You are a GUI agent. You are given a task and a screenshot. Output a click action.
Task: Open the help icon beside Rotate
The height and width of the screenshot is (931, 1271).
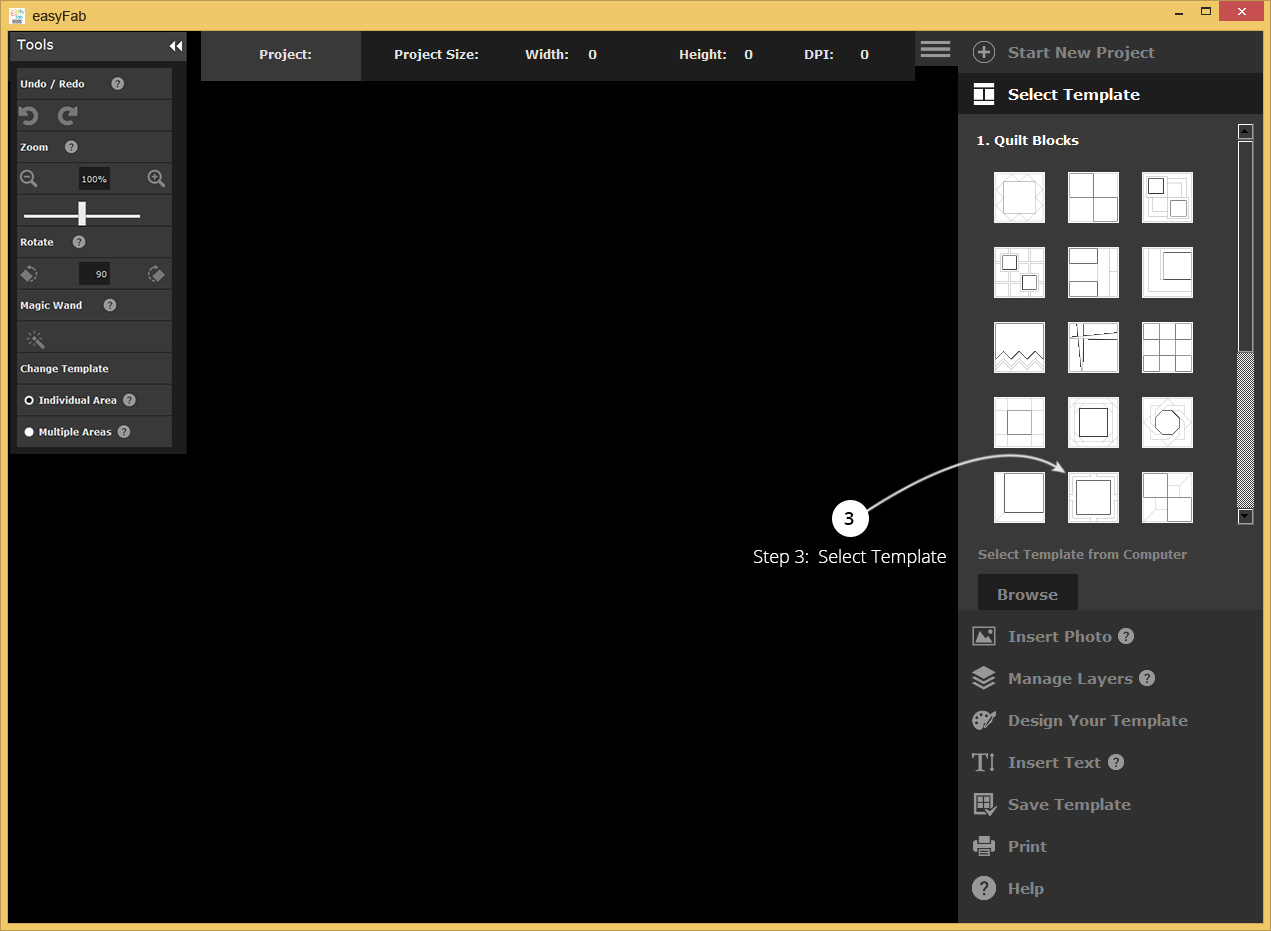79,242
